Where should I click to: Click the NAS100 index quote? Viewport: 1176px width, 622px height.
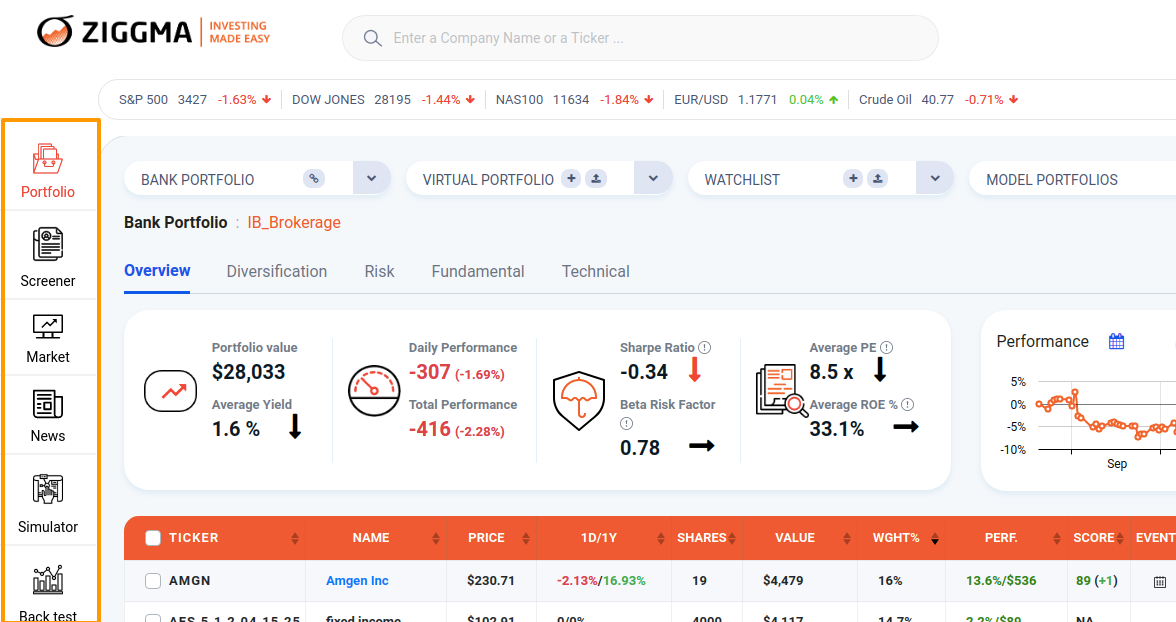click(x=574, y=100)
